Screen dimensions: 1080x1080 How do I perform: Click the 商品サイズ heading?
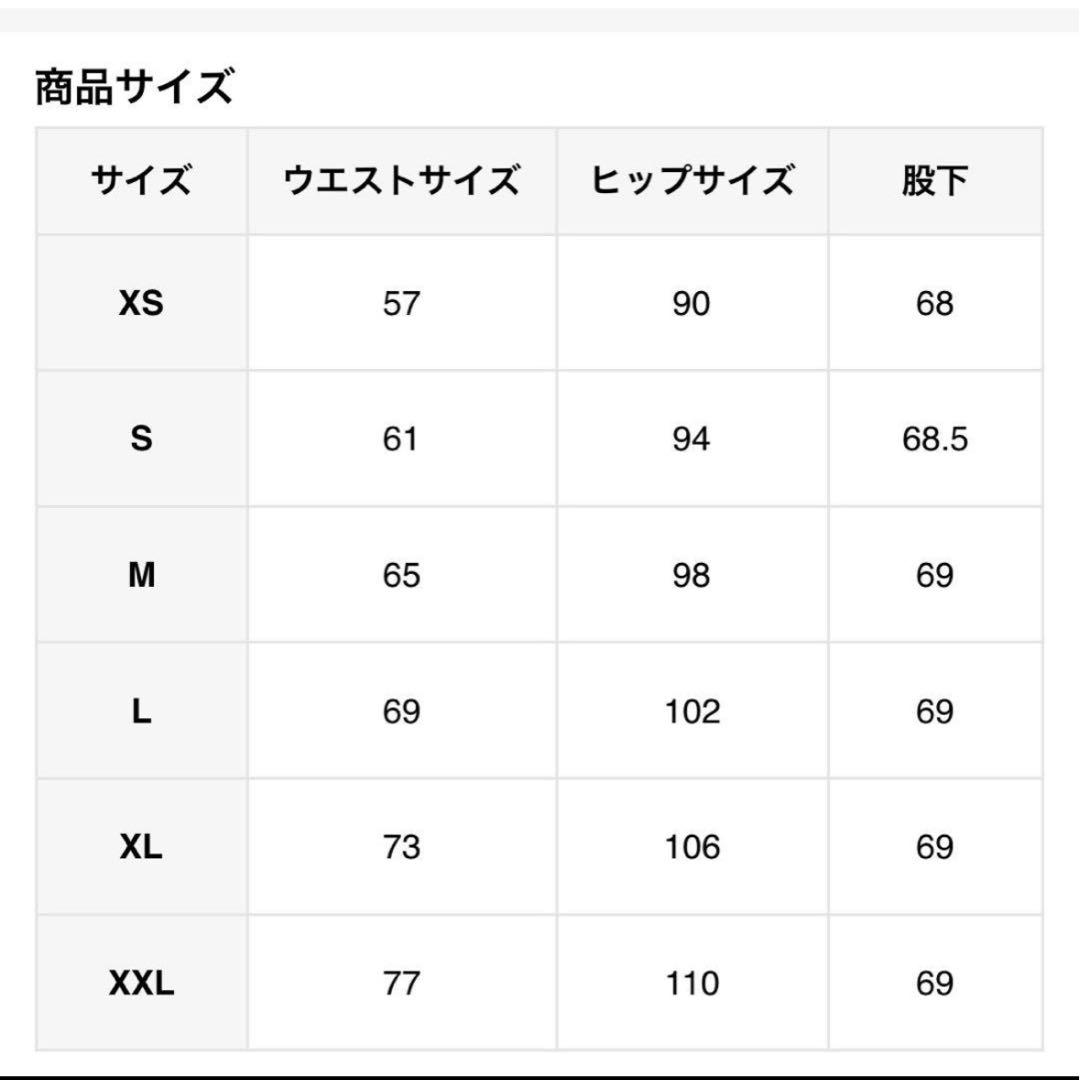[x=134, y=88]
